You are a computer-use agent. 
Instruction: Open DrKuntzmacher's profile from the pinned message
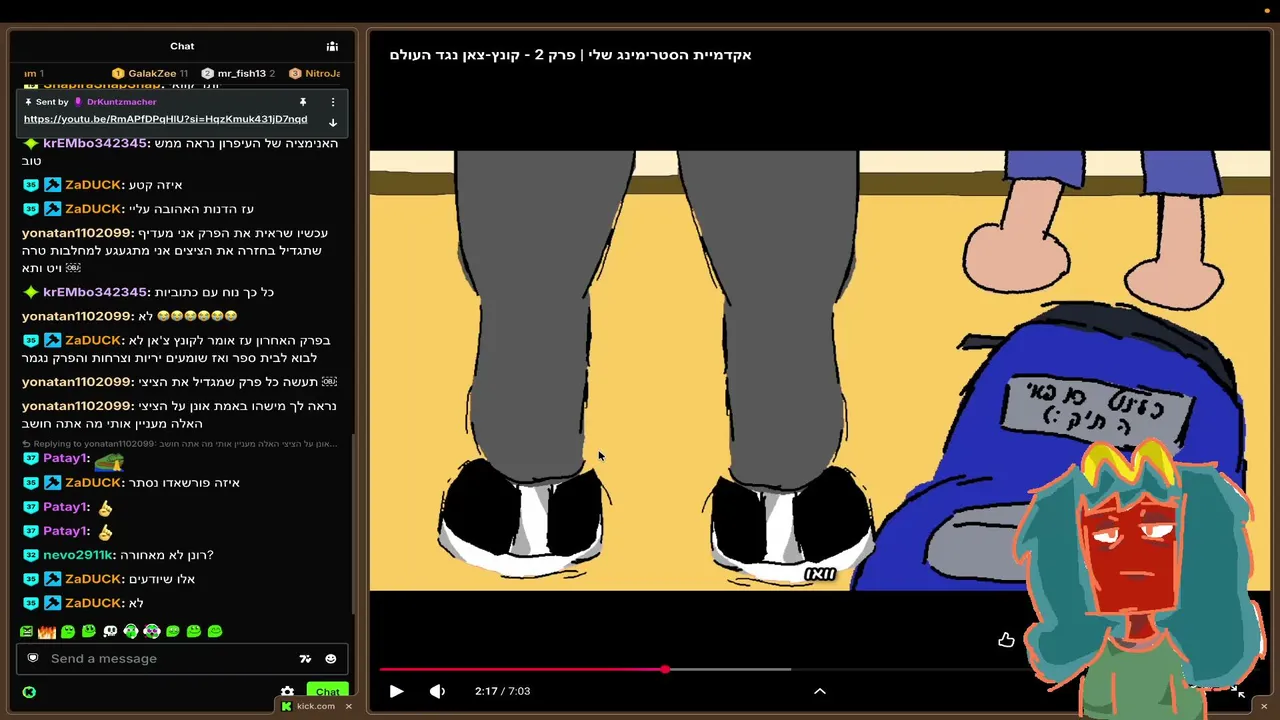(121, 102)
